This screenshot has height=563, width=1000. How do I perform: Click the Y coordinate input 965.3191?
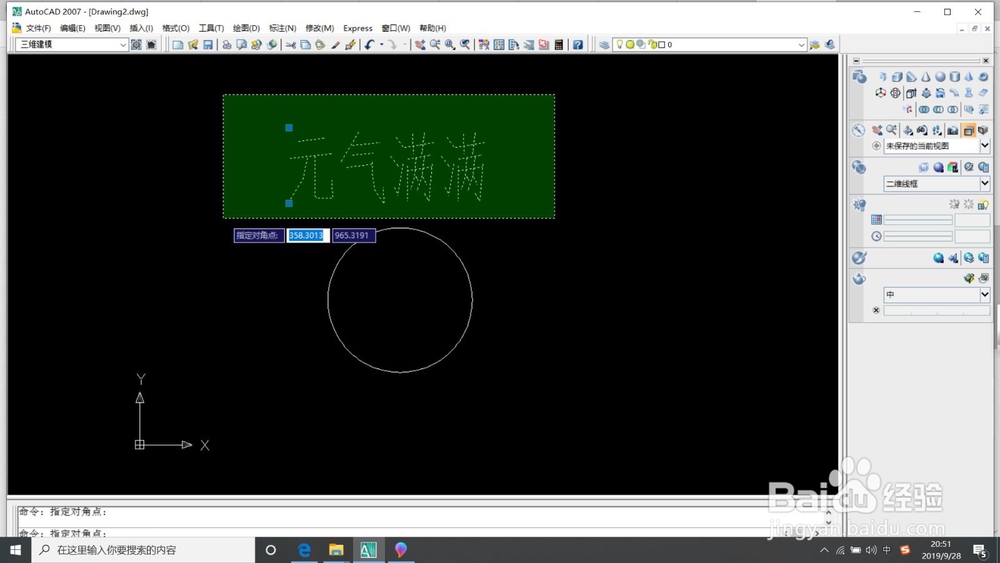(353, 235)
